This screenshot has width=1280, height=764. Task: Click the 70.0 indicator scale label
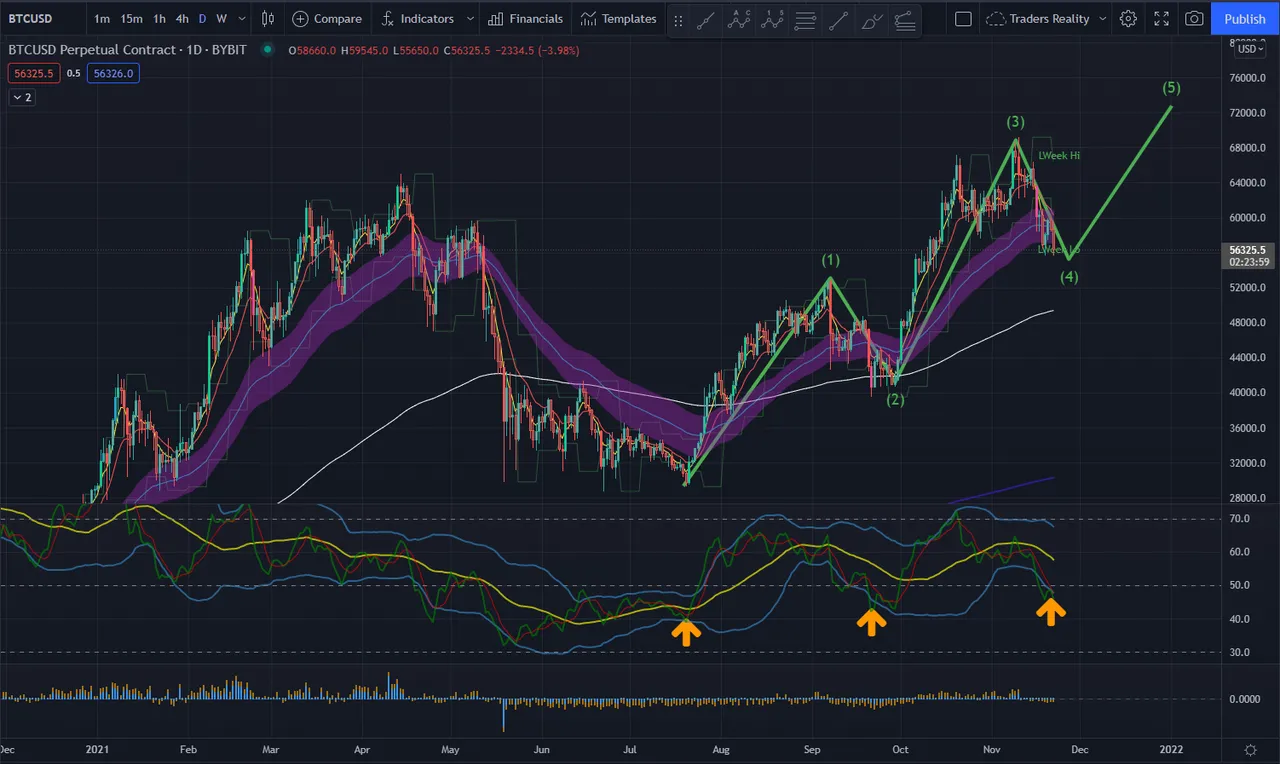(x=1241, y=518)
